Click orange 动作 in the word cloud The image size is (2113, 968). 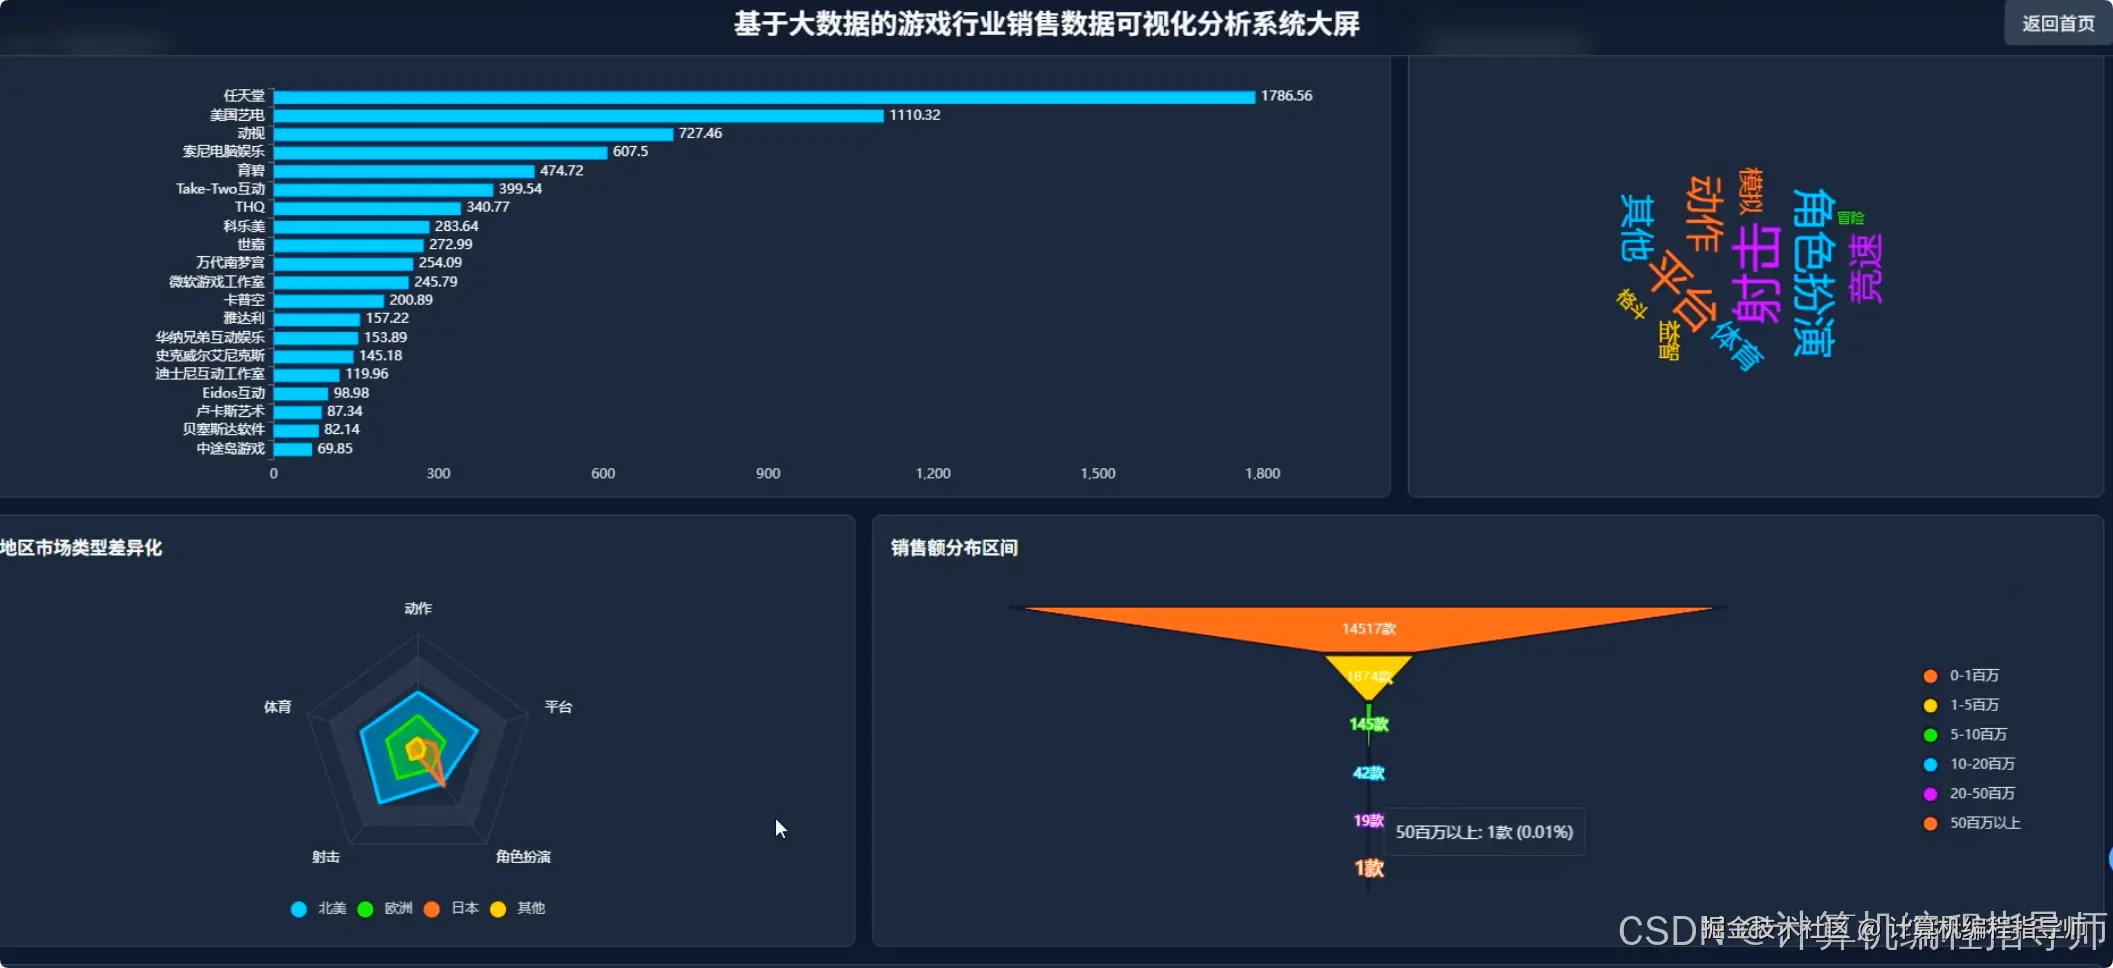click(x=1704, y=213)
